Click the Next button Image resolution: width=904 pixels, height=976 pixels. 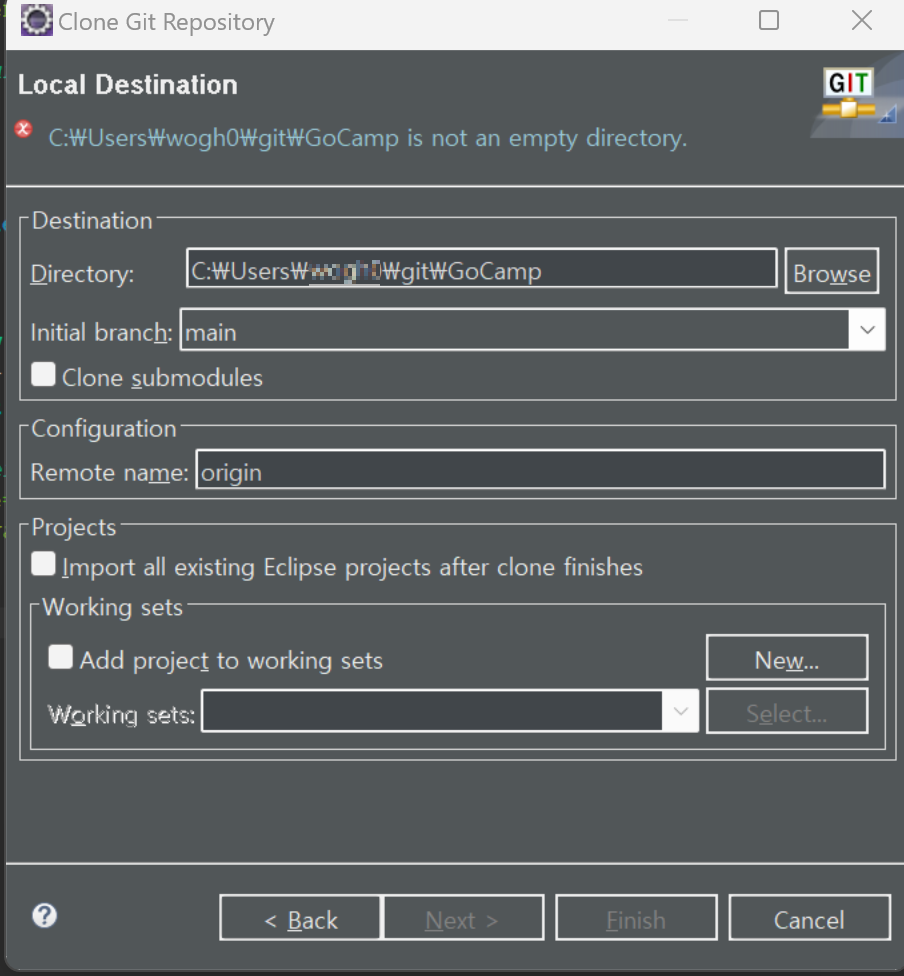463,918
